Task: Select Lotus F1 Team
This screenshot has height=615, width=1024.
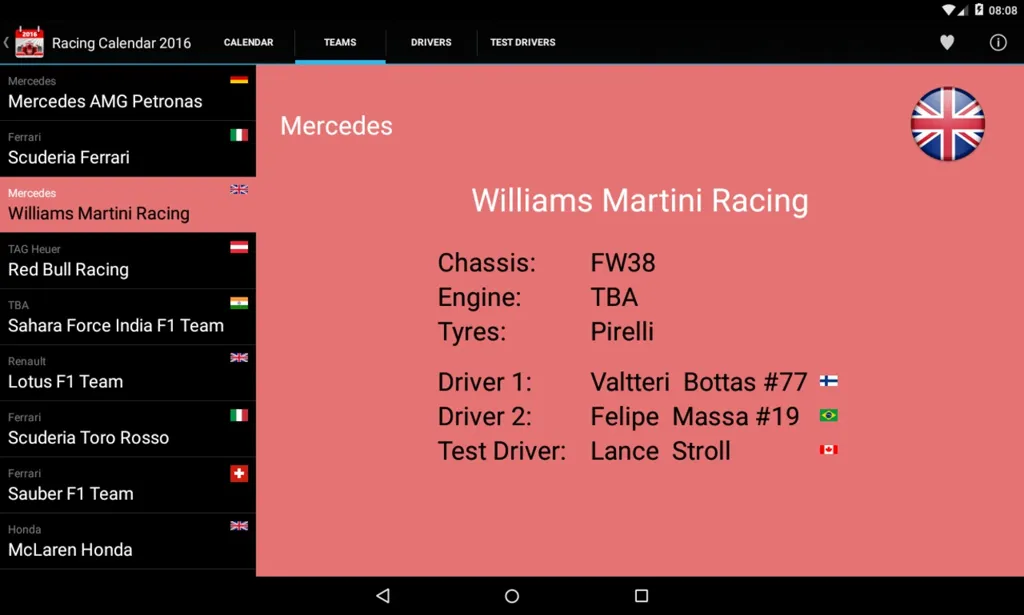Action: (128, 373)
